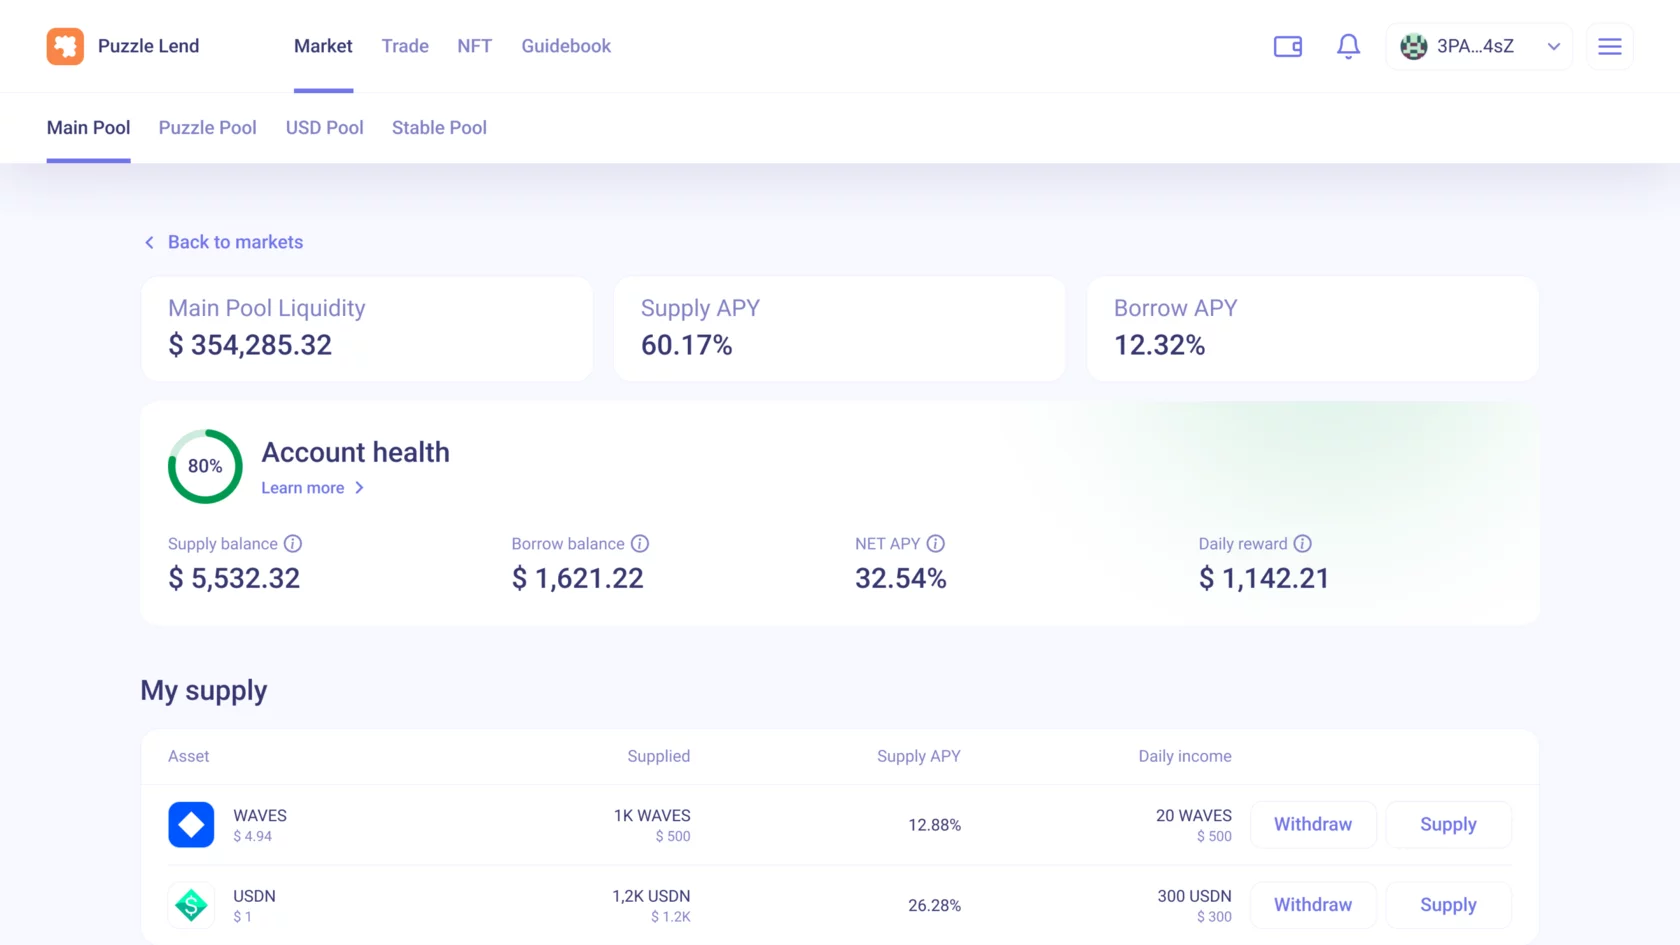The width and height of the screenshot is (1680, 945).
Task: Switch to the Puzzle Pool tab
Action: click(x=208, y=128)
